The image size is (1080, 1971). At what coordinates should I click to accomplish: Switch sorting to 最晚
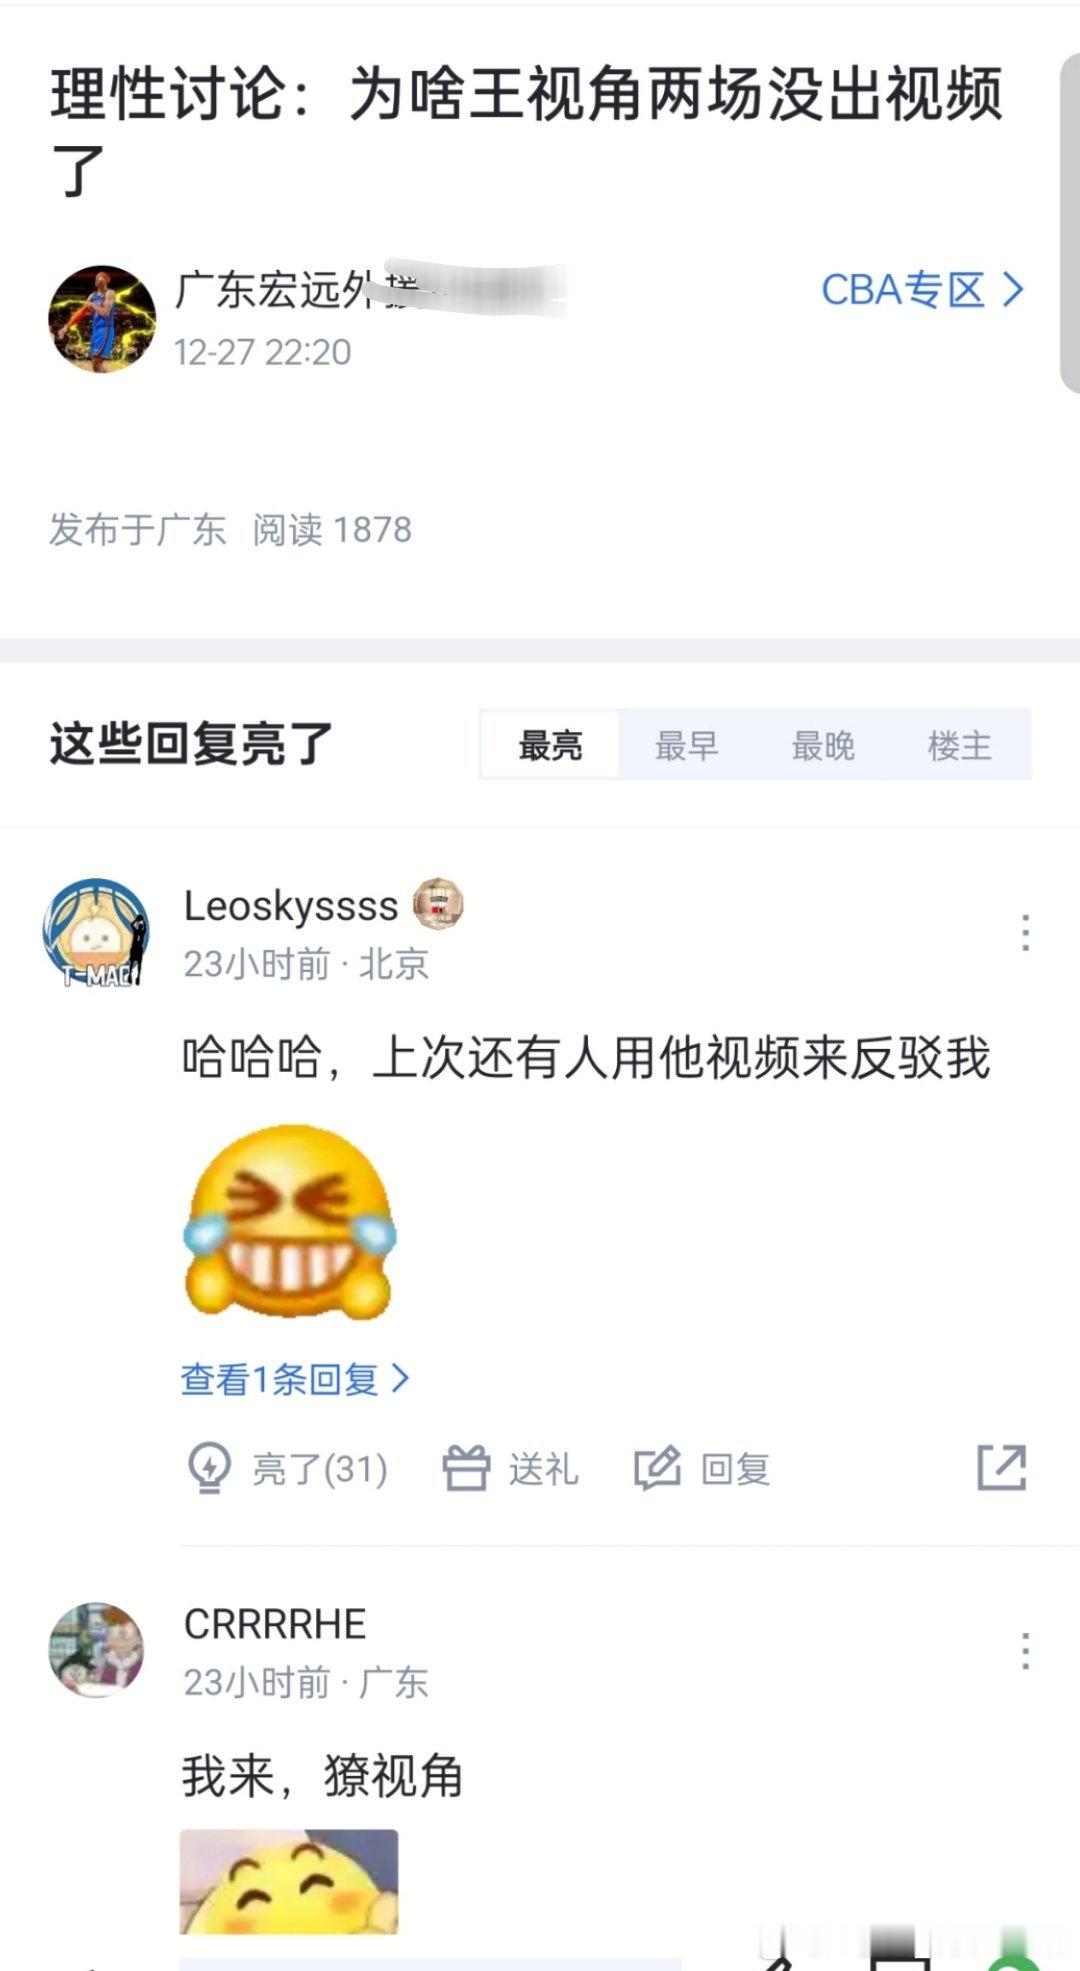coord(823,745)
